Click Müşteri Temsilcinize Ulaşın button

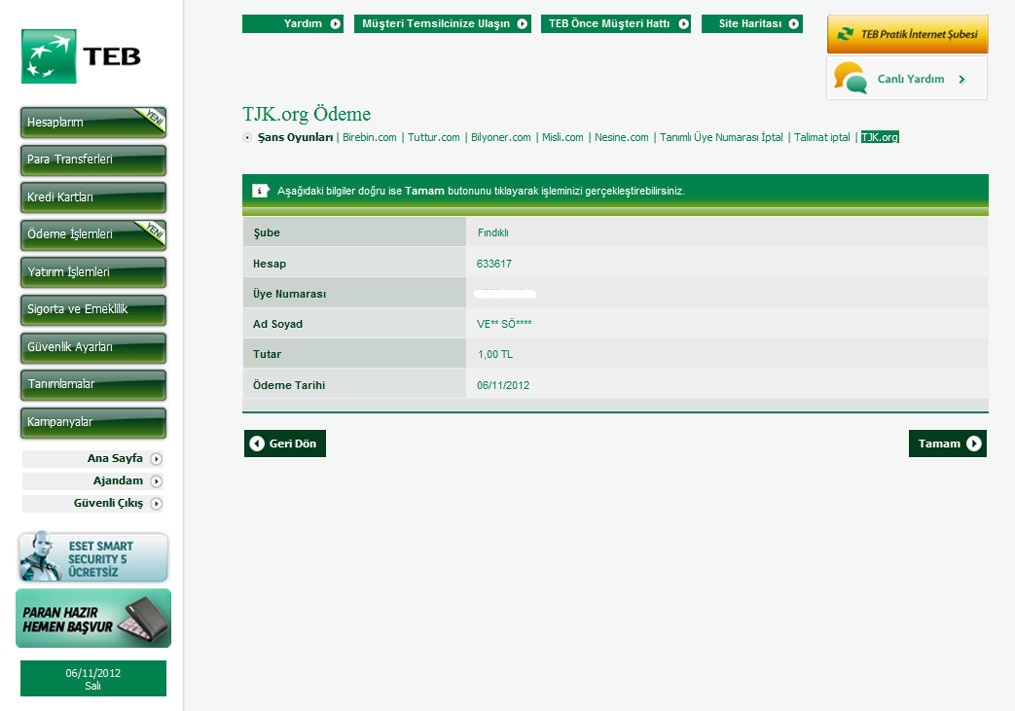coord(443,24)
